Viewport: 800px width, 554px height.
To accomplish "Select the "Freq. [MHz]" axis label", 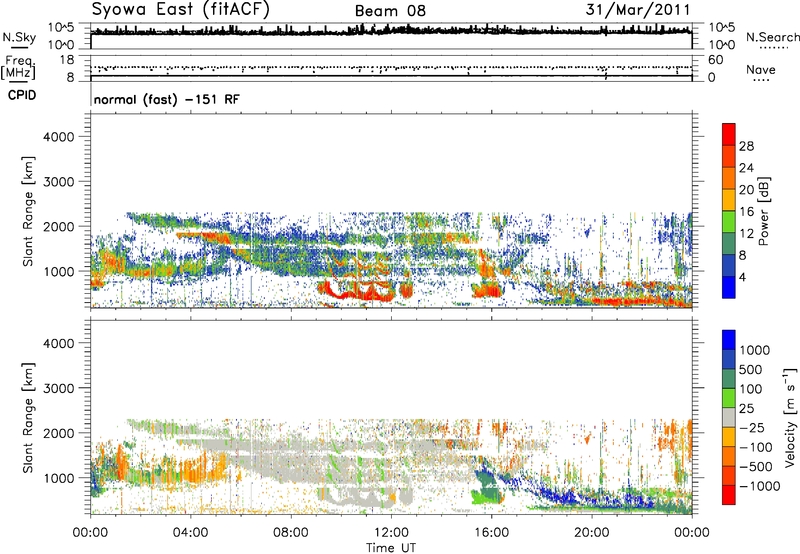I will 19,68.
